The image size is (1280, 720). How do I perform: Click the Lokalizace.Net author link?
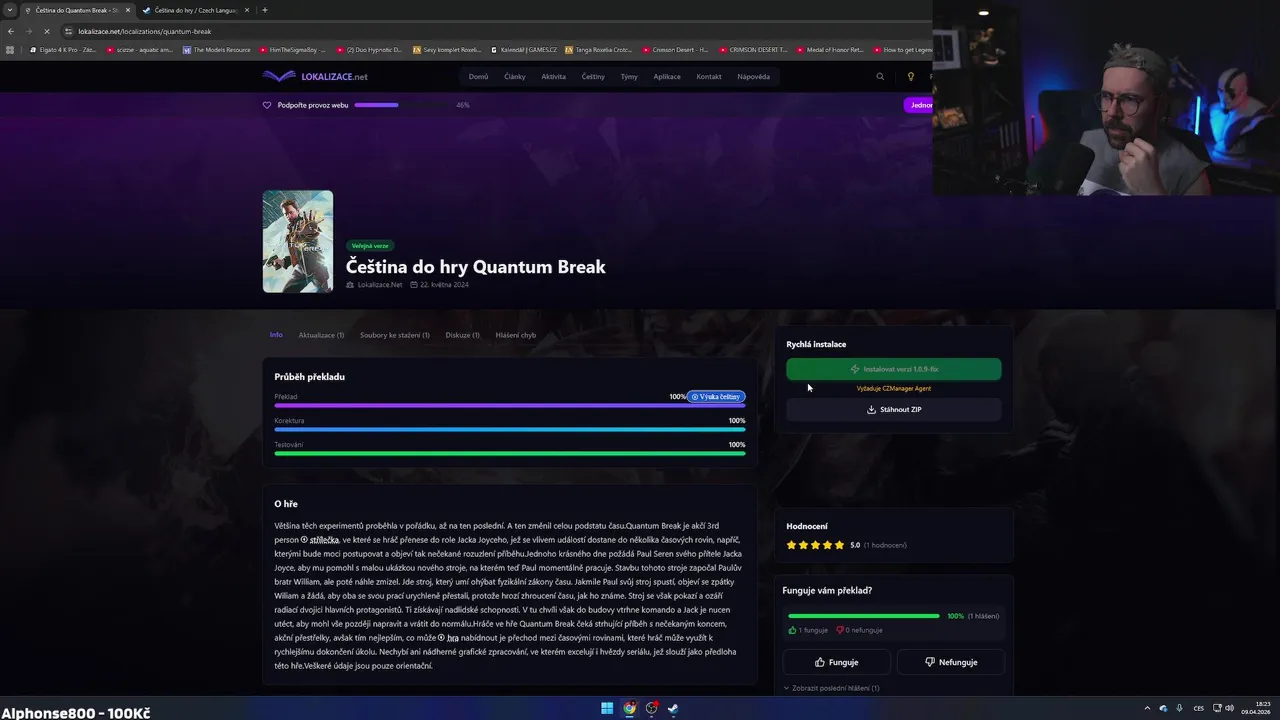380,285
